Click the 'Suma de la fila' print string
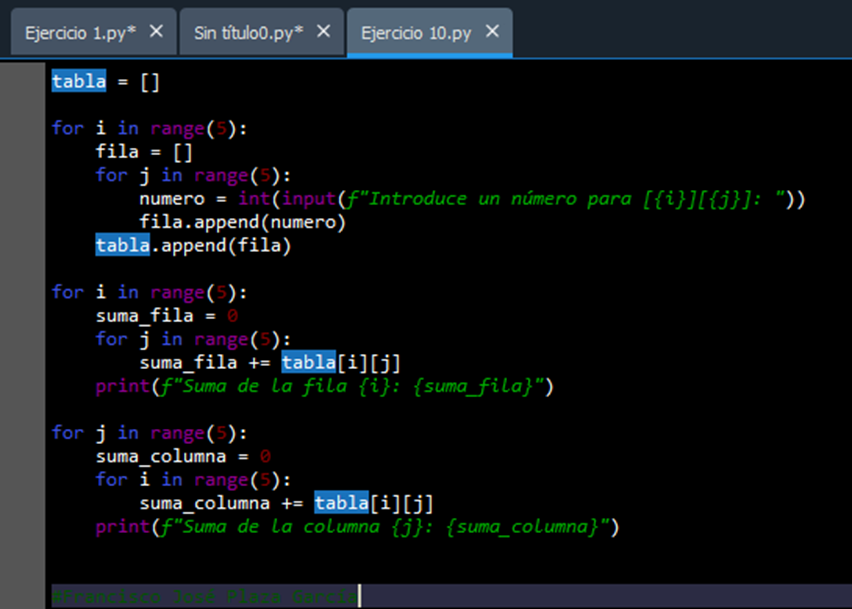The height and width of the screenshot is (609, 852). [350, 386]
